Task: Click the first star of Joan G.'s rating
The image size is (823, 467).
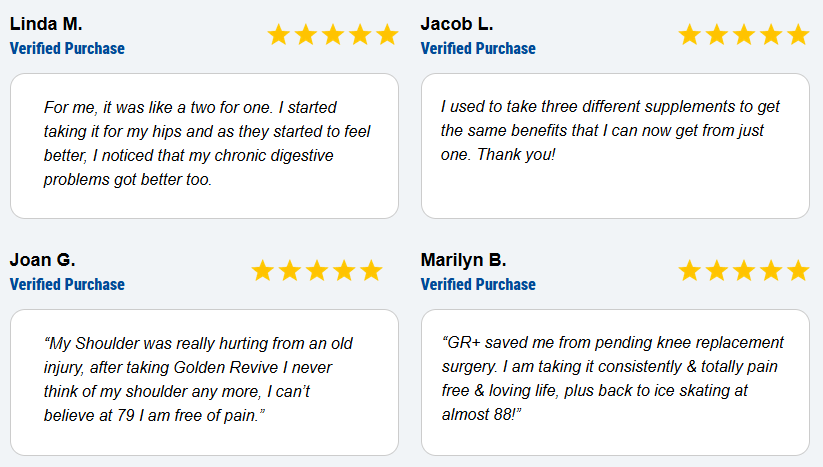Action: 262,271
